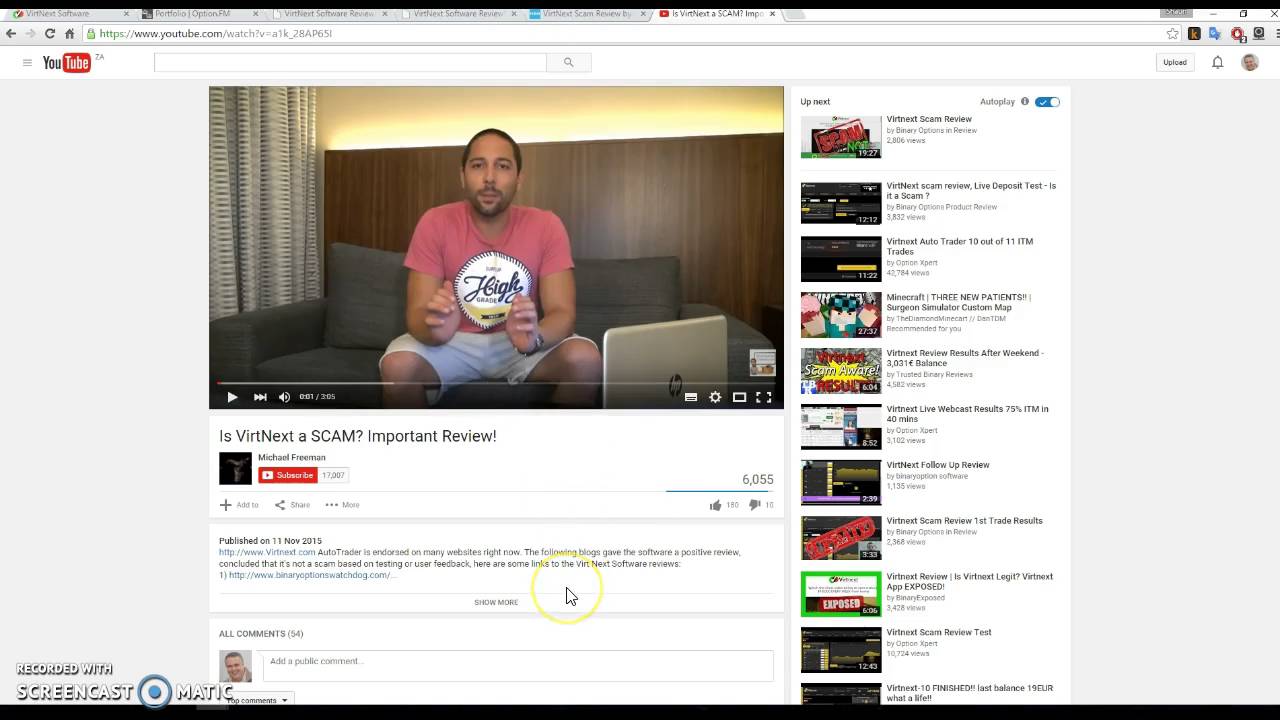Expand description with SHOW MORE
1280x720 pixels.
point(496,602)
